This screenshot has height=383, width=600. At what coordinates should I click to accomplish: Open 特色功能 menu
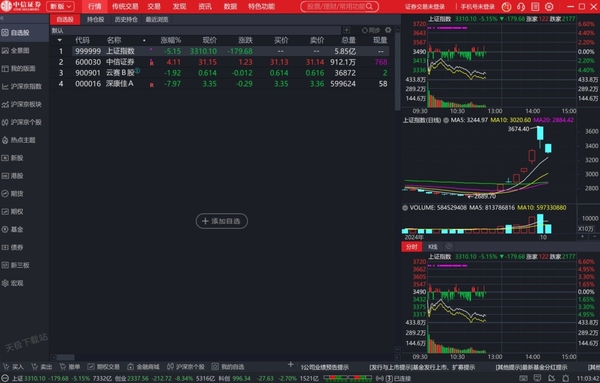[x=261, y=7]
